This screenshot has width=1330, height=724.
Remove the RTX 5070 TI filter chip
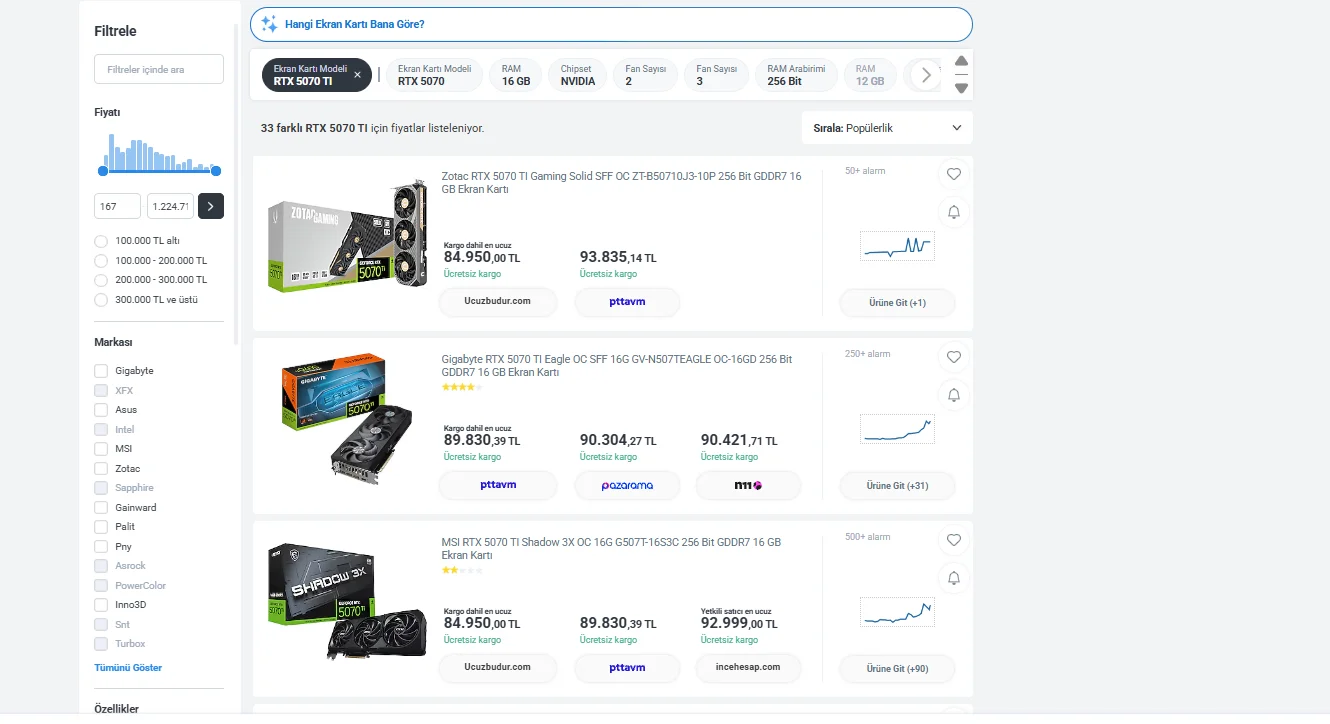(357, 75)
